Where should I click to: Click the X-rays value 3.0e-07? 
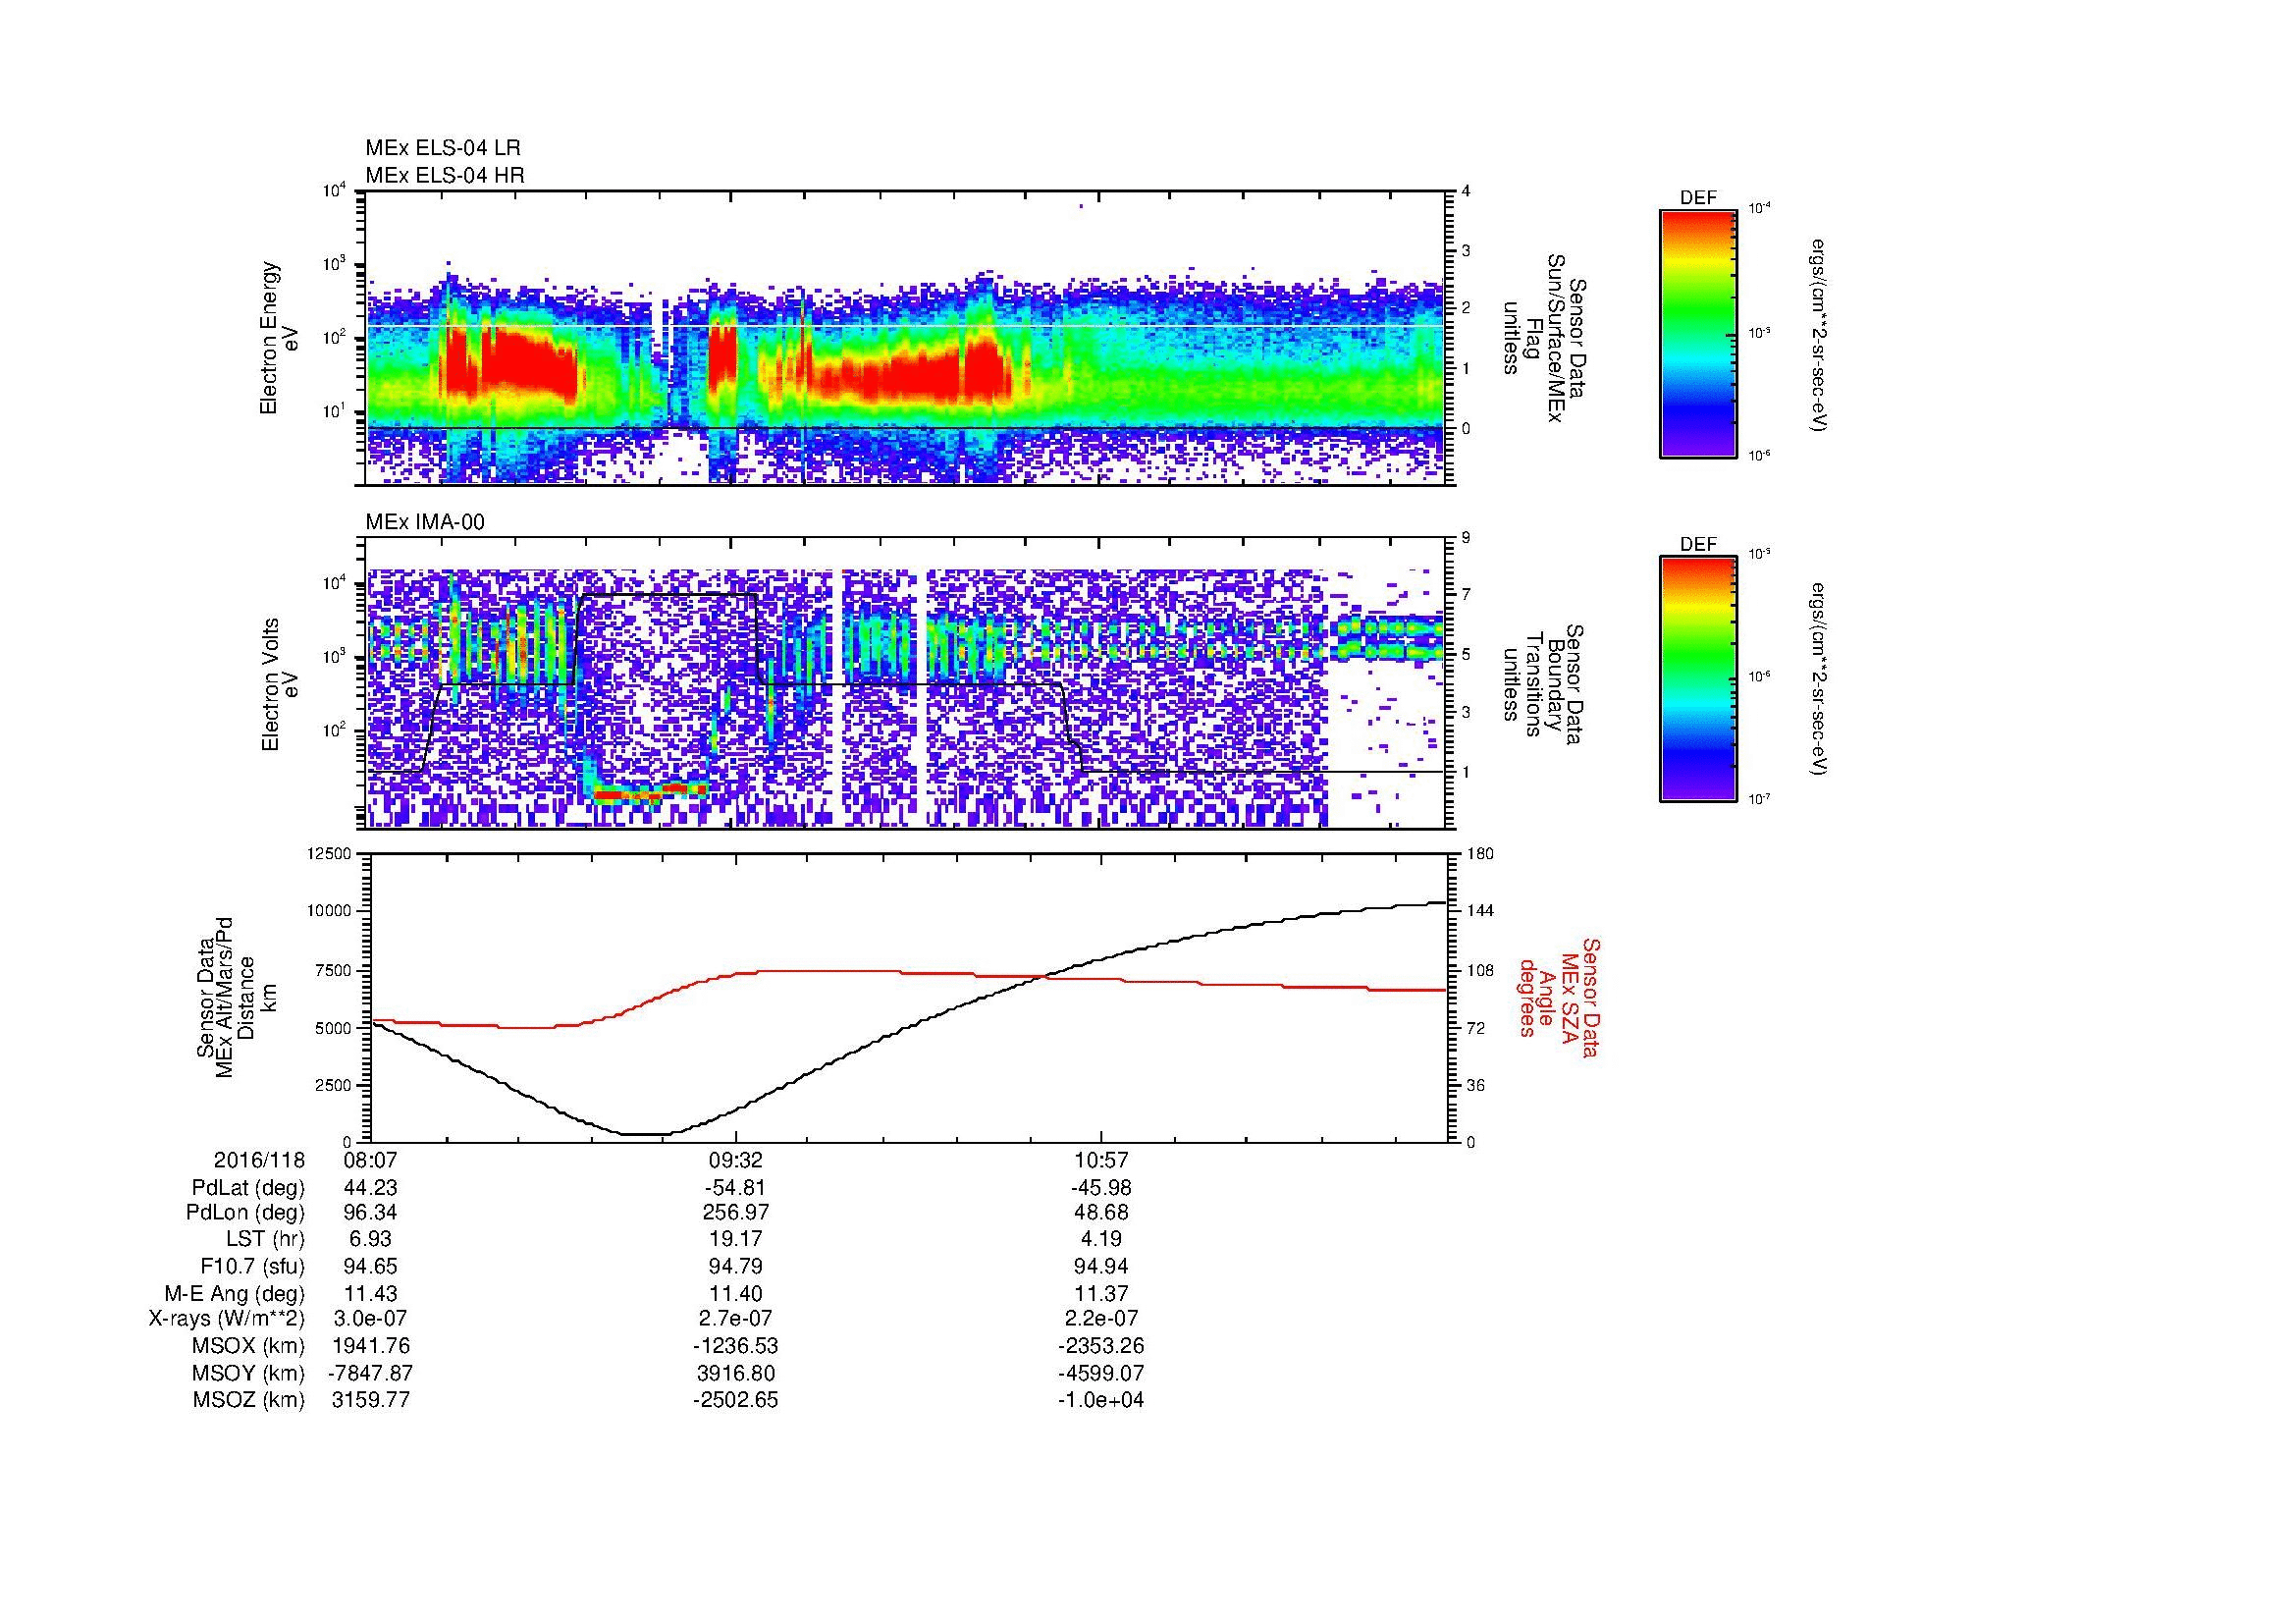coord(371,1319)
